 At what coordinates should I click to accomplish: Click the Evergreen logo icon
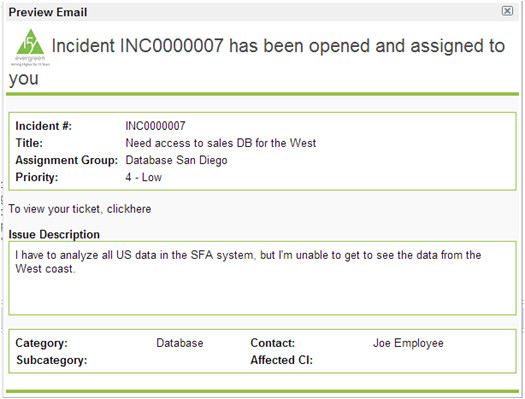coord(30,48)
